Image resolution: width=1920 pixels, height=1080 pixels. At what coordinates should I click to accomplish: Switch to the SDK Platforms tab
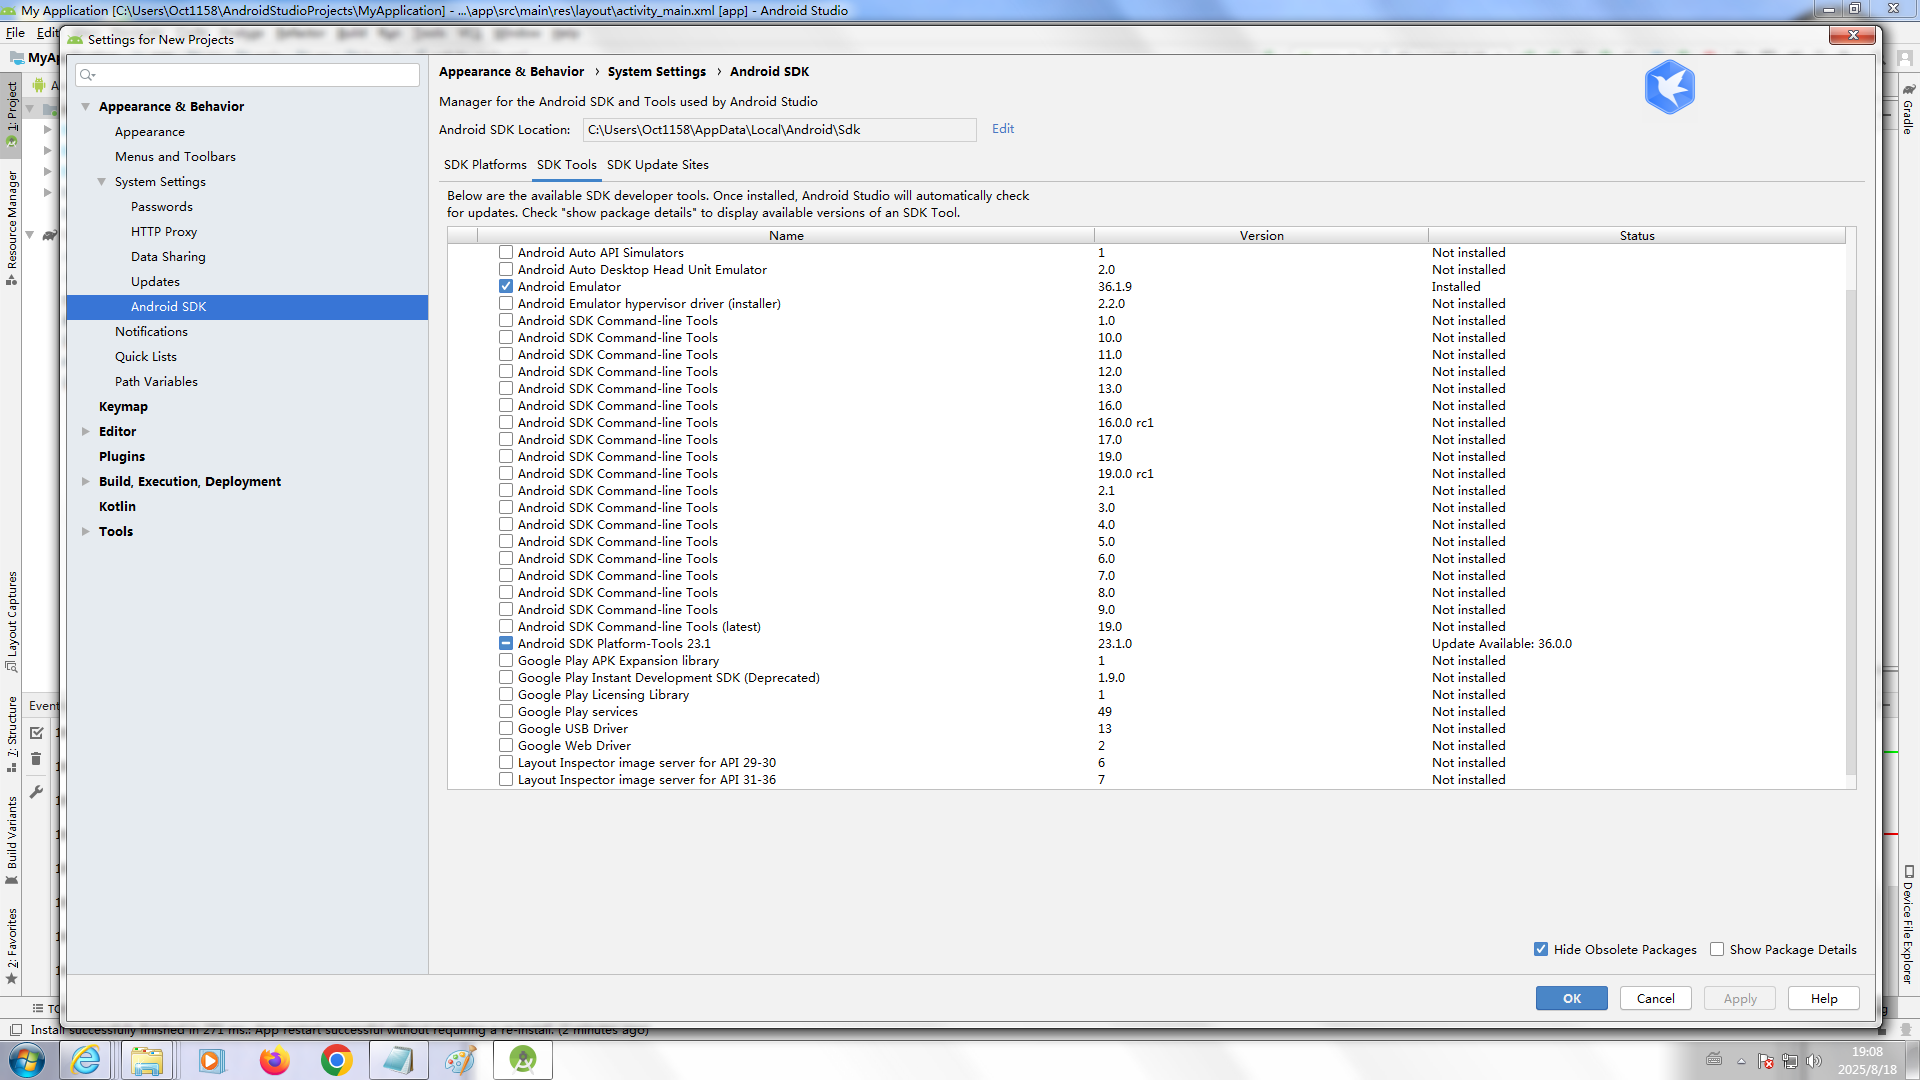click(485, 165)
